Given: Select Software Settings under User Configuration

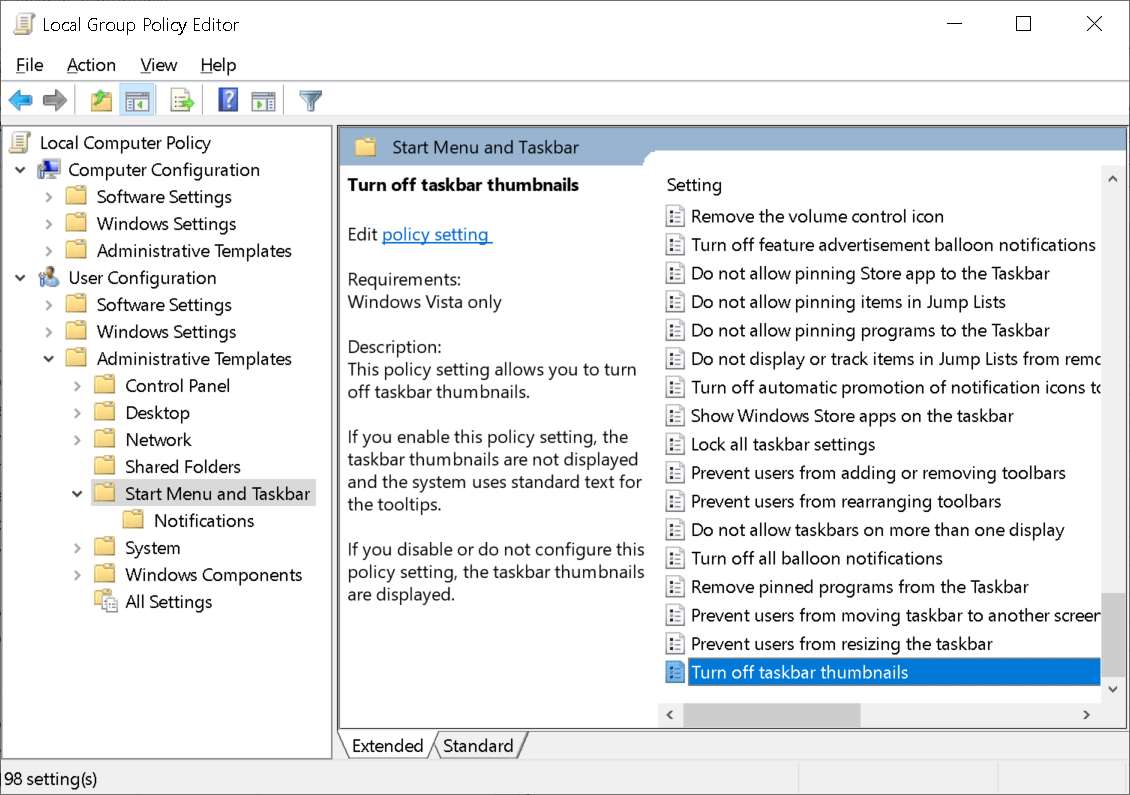Looking at the screenshot, I should pyautogui.click(x=164, y=305).
